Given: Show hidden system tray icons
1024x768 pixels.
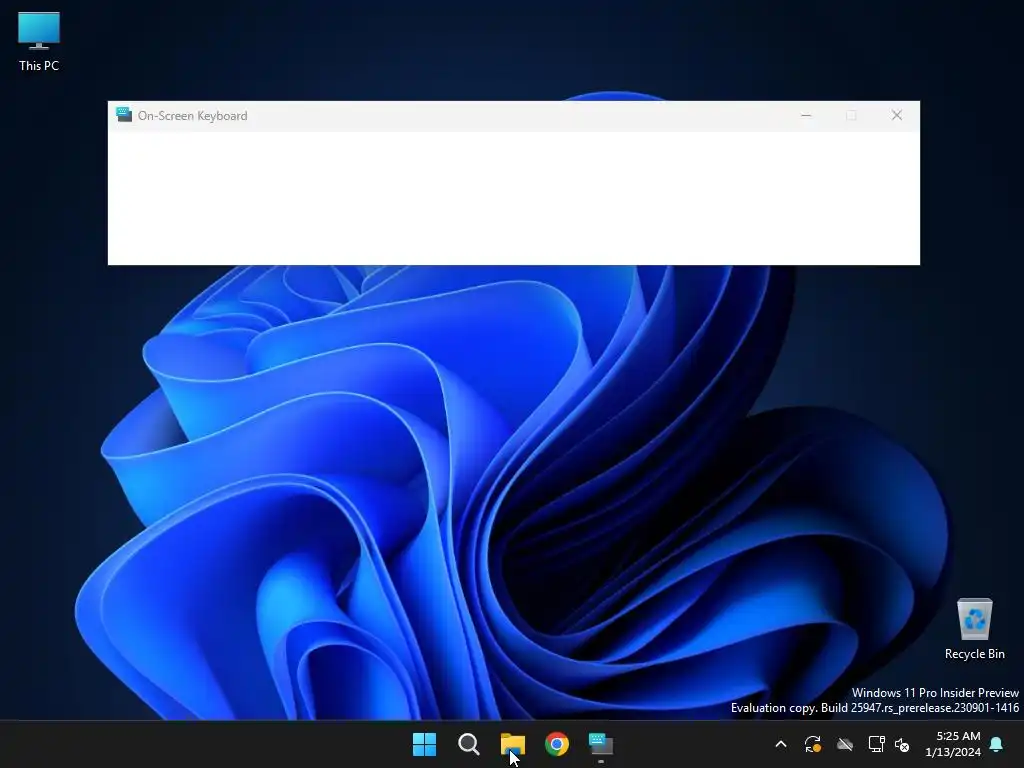Looking at the screenshot, I should tap(781, 744).
